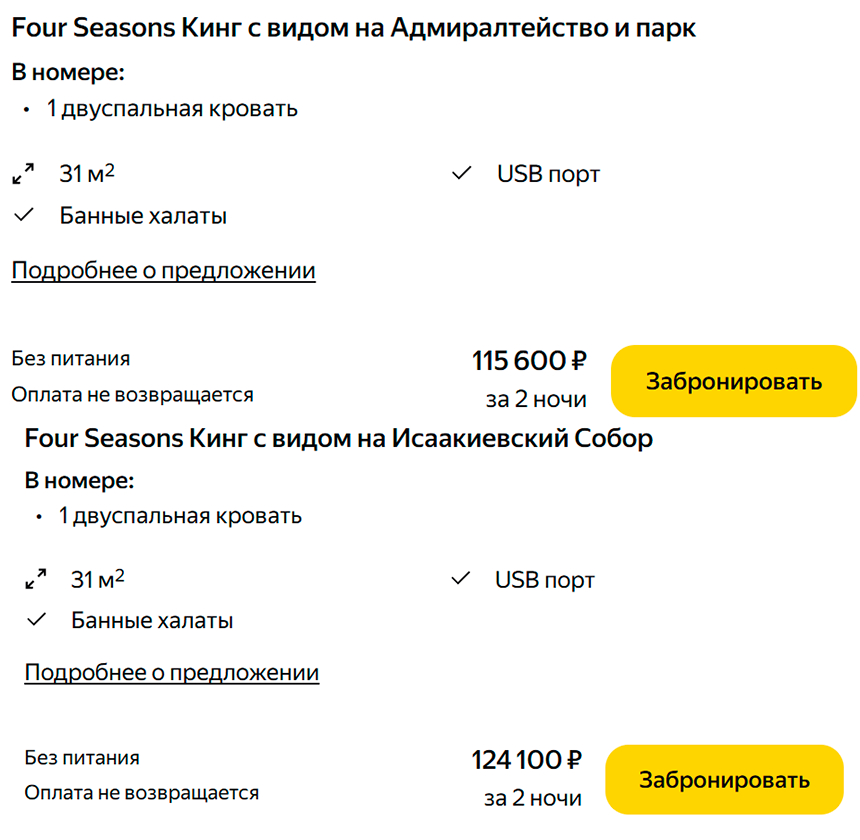
Task: Click title with view of Адмиралтейство и парк
Action: click(353, 29)
